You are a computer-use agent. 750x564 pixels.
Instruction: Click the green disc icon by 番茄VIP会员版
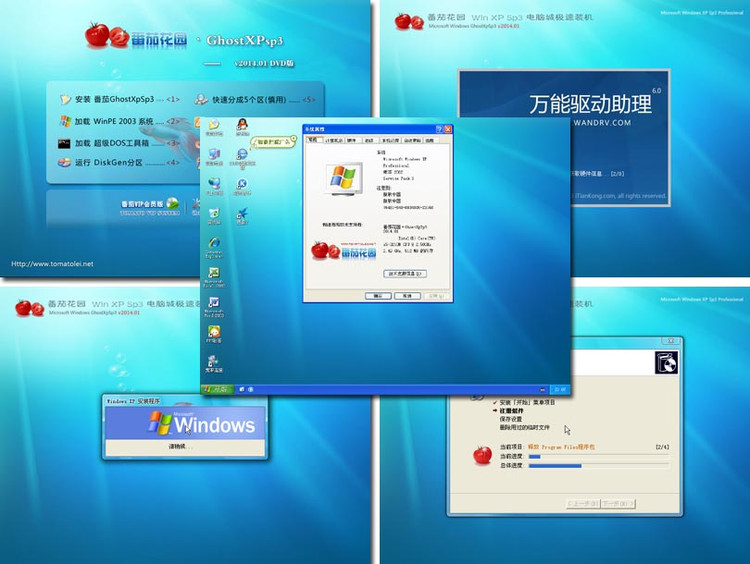172,203
